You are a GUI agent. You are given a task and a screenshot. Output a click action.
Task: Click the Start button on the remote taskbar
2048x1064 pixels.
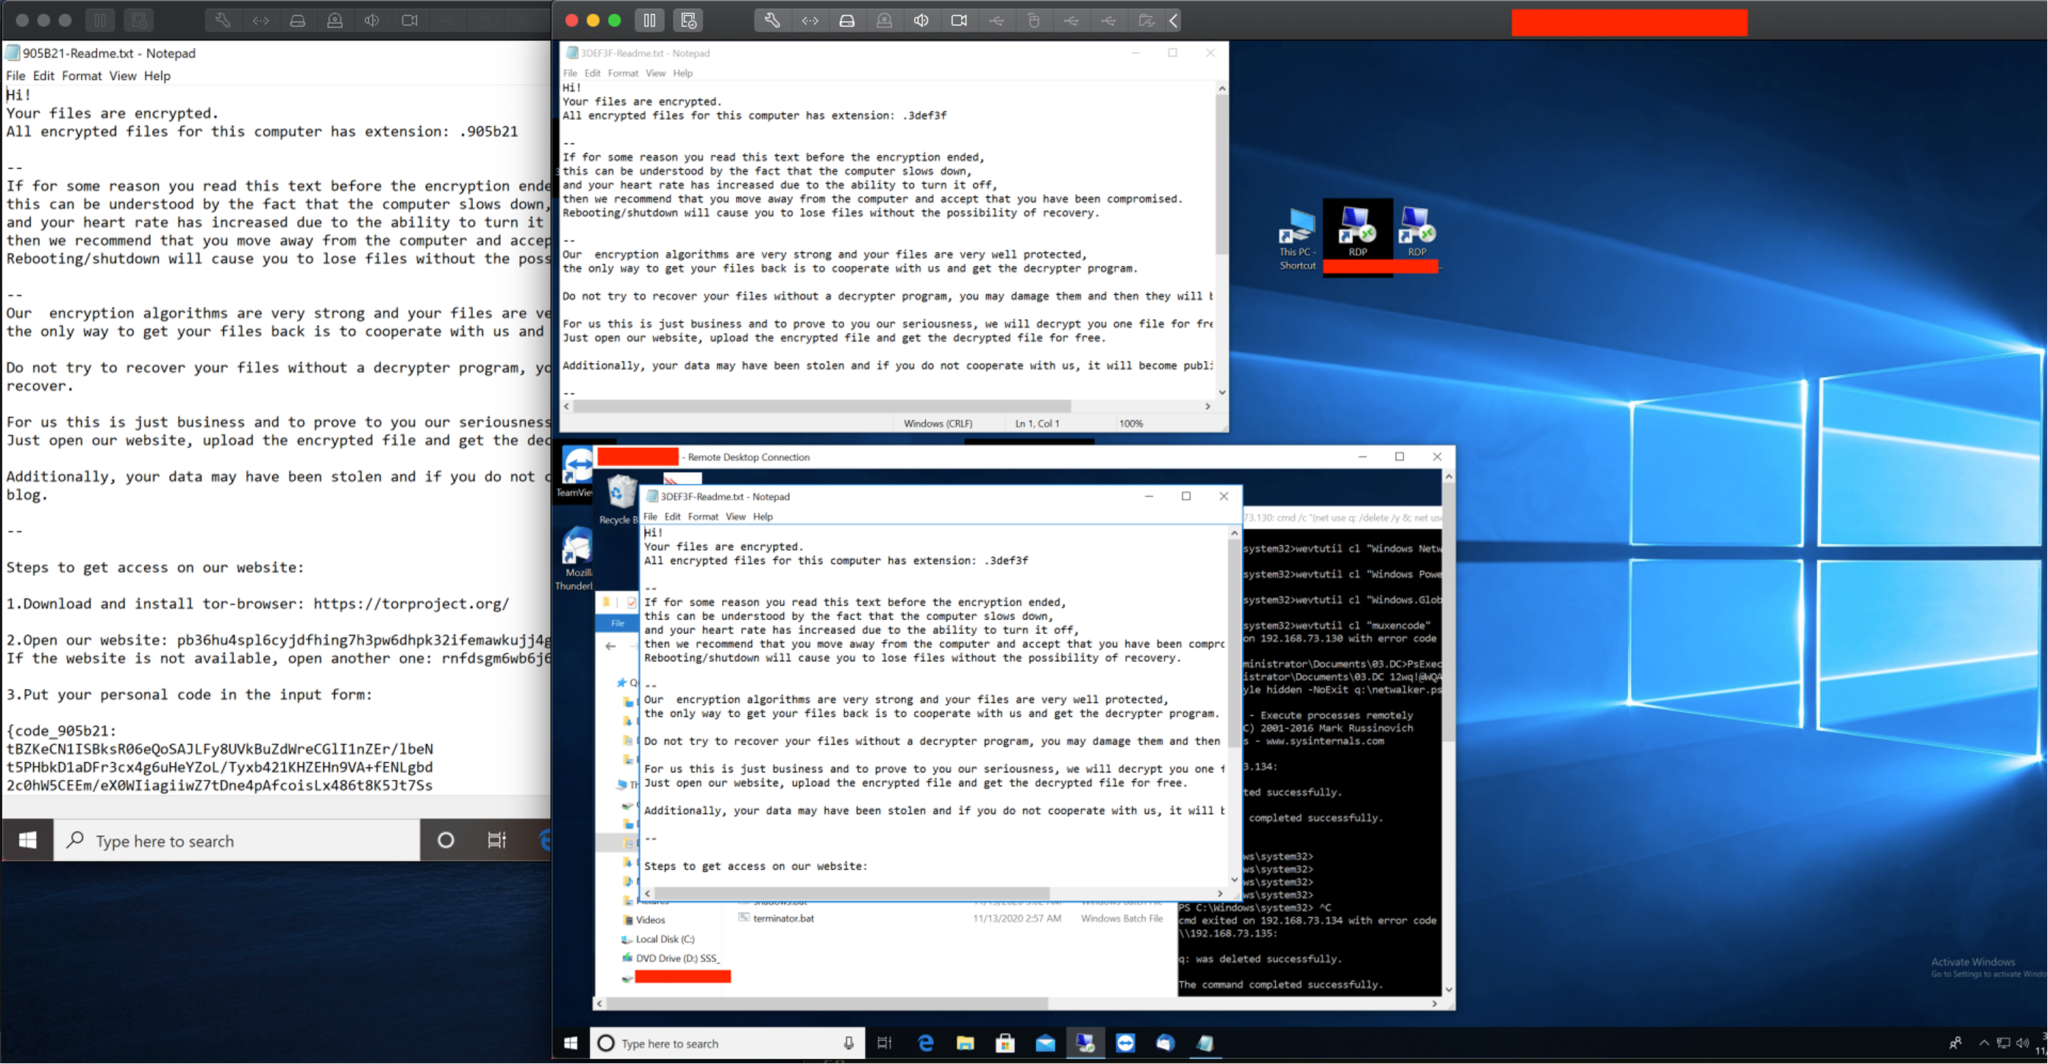pyautogui.click(x=570, y=1042)
